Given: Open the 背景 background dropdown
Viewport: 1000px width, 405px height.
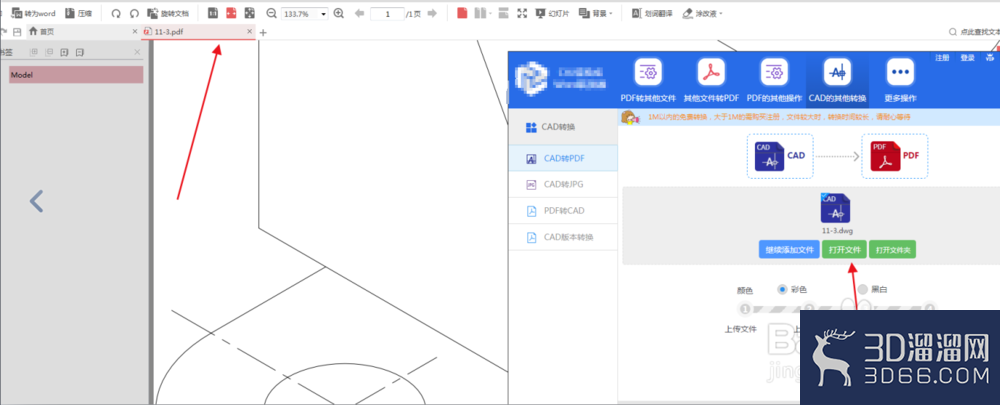Looking at the screenshot, I should coord(596,13).
